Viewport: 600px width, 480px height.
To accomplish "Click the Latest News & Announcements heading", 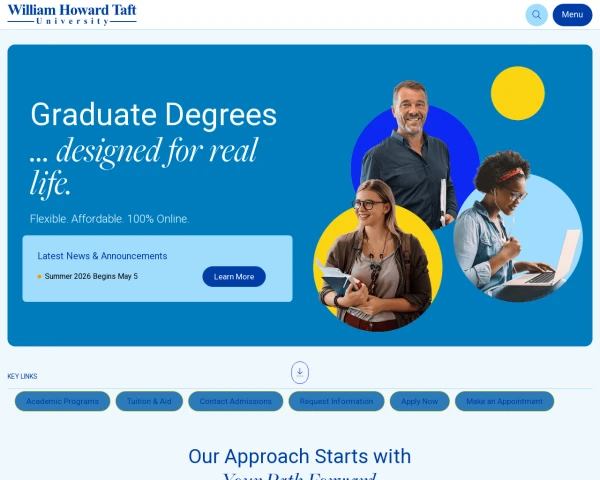I will coord(102,256).
